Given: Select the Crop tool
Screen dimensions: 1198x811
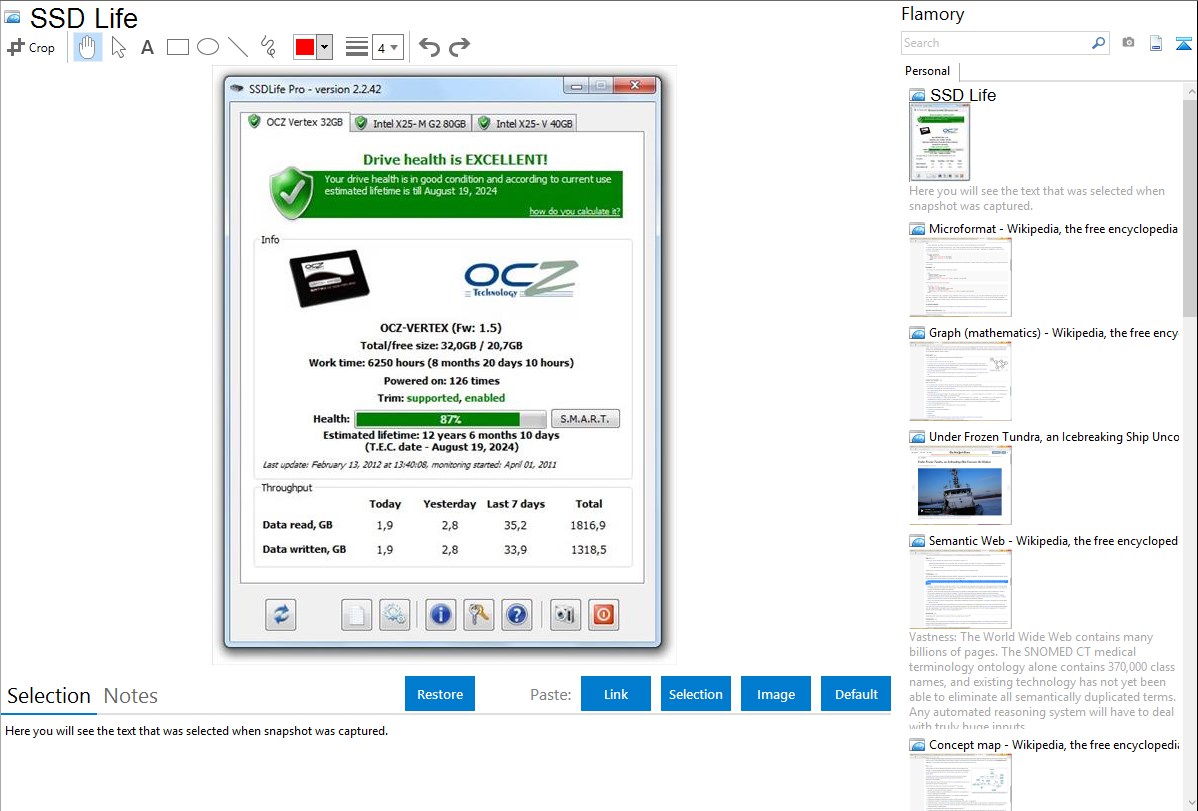Looking at the screenshot, I should point(31,47).
